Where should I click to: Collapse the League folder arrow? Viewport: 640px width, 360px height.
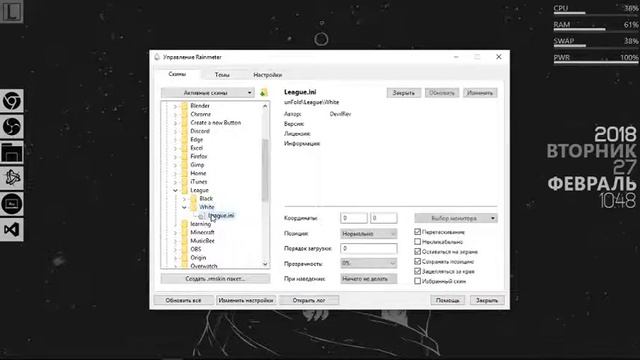click(176, 190)
